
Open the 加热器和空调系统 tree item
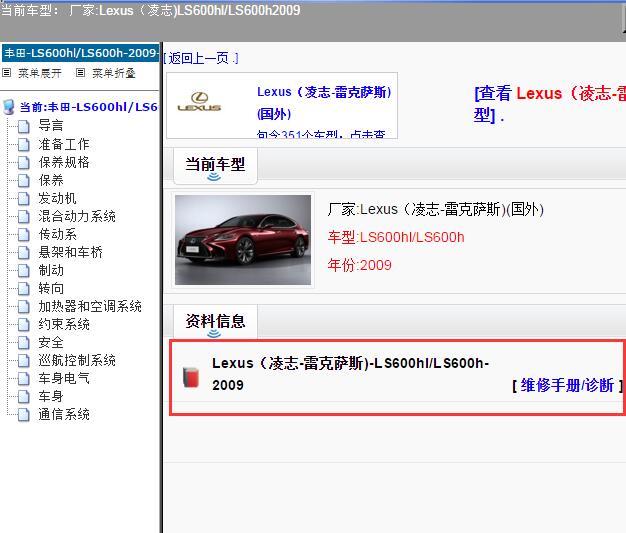coord(90,306)
